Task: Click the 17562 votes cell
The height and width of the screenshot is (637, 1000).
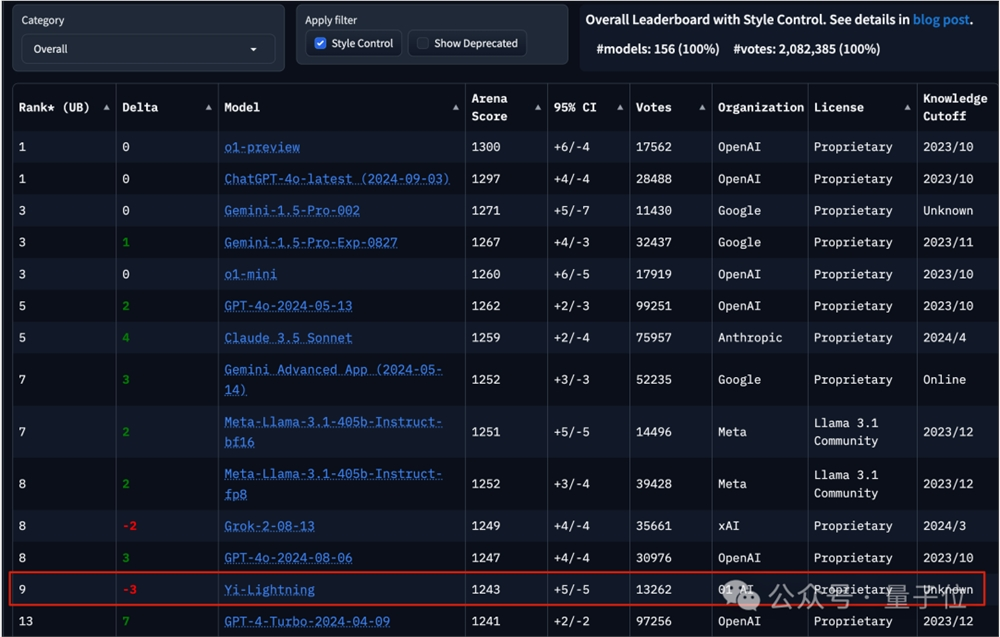Action: [x=654, y=147]
